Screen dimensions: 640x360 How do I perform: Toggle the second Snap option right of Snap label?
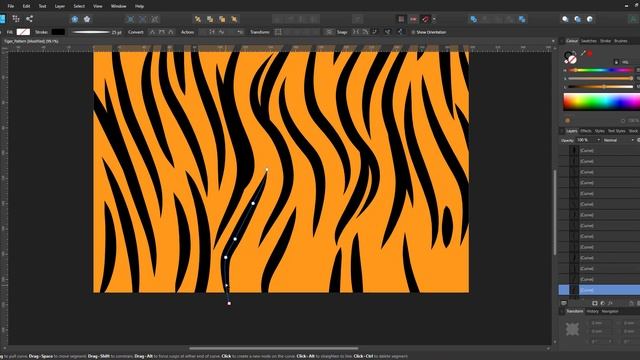tap(365, 32)
